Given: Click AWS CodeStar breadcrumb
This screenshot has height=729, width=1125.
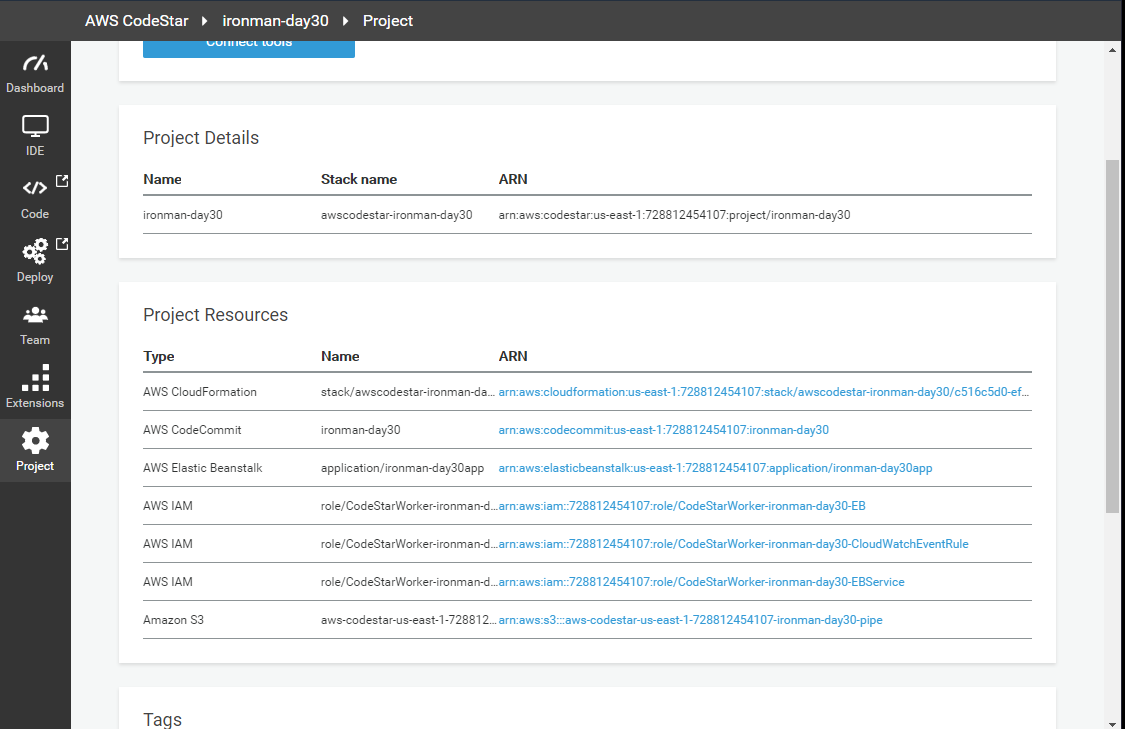Looking at the screenshot, I should point(136,20).
